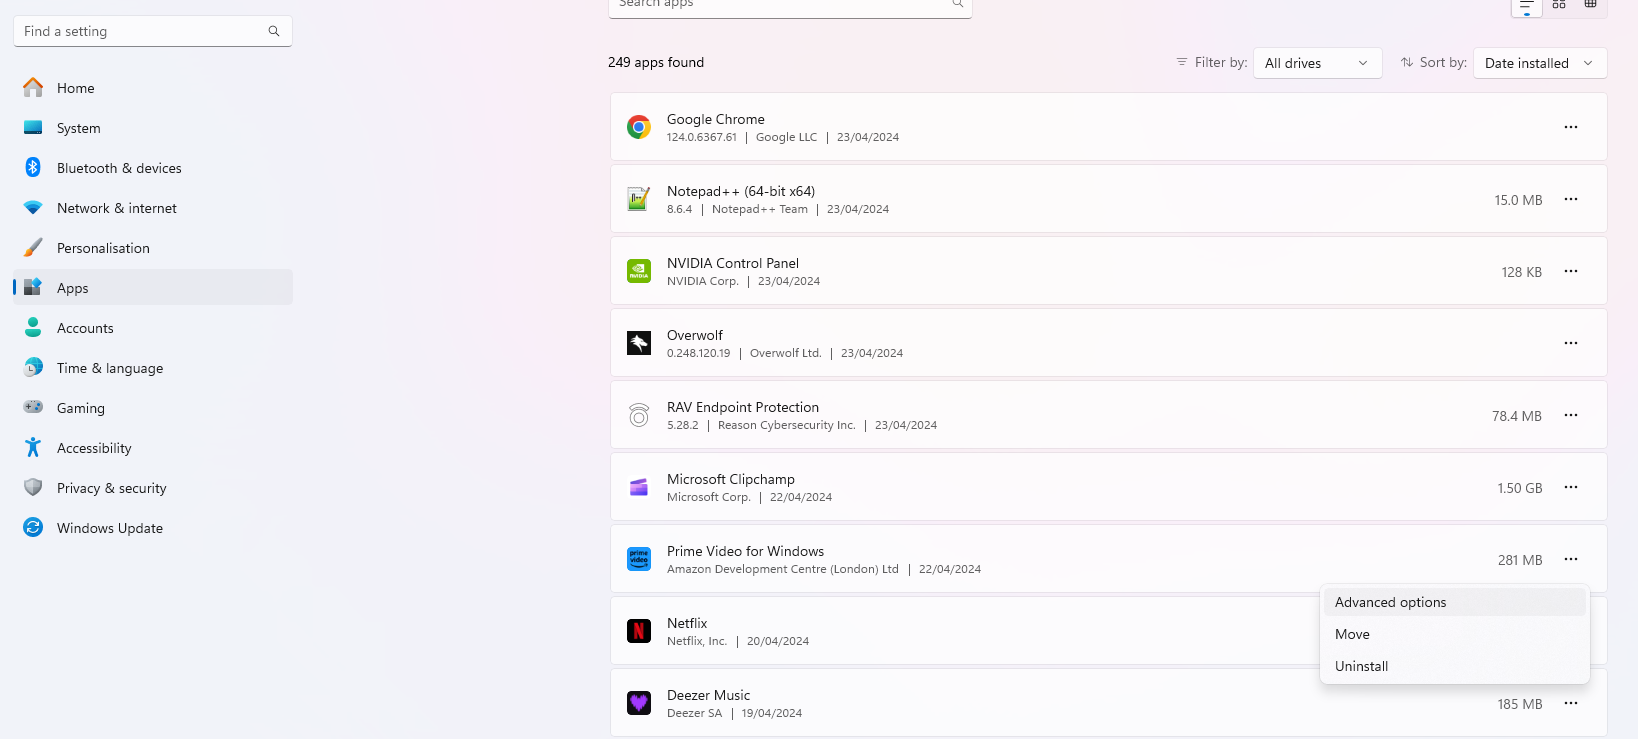Click the search magnifier in Find a setting
The image size is (1638, 739).
274,31
